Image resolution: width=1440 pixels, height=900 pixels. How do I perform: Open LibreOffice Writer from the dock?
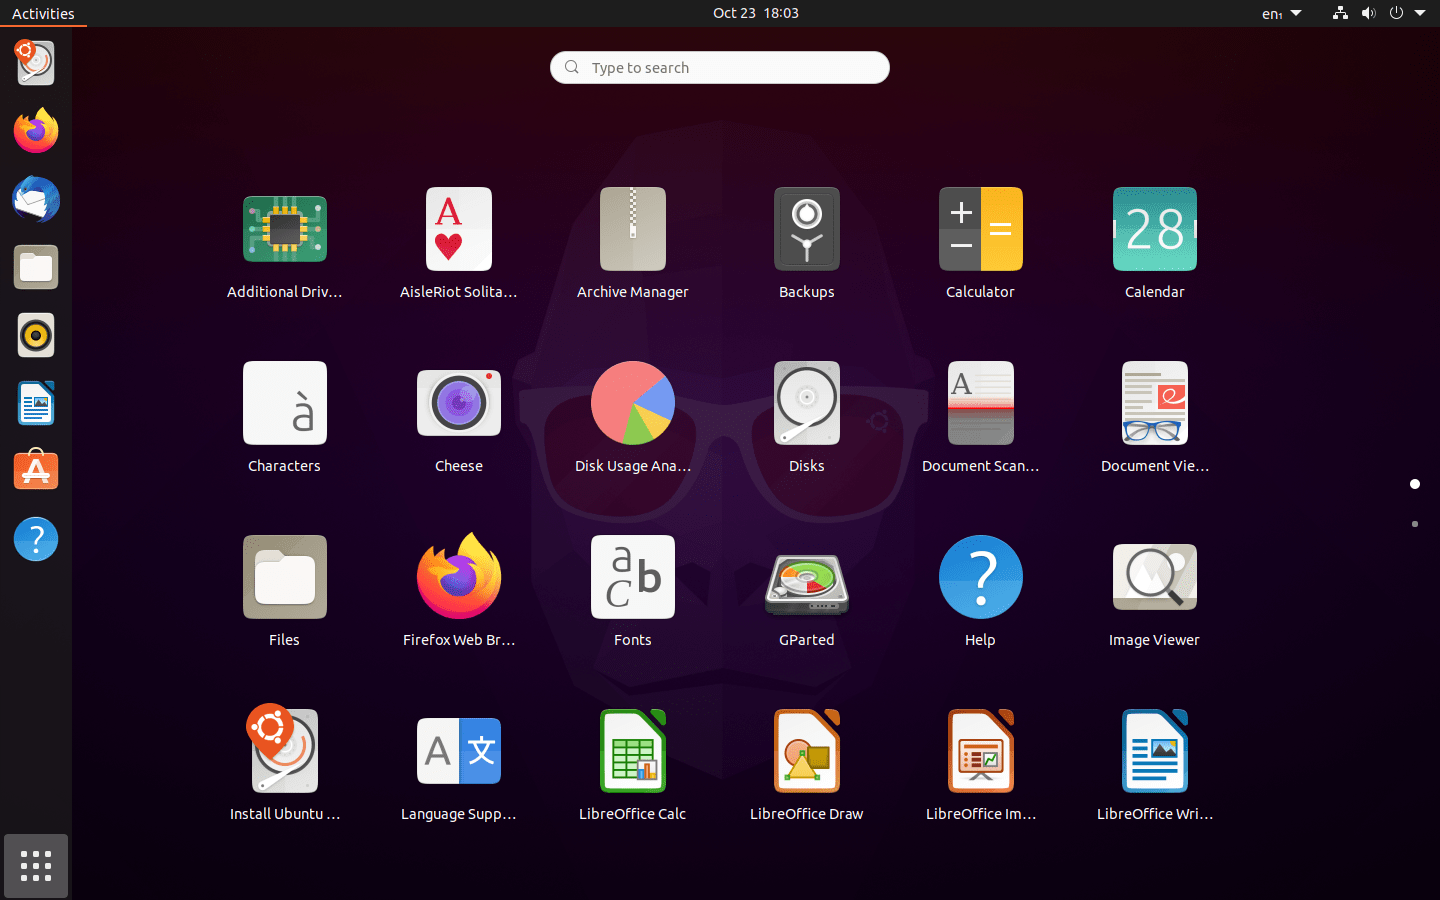(x=36, y=403)
